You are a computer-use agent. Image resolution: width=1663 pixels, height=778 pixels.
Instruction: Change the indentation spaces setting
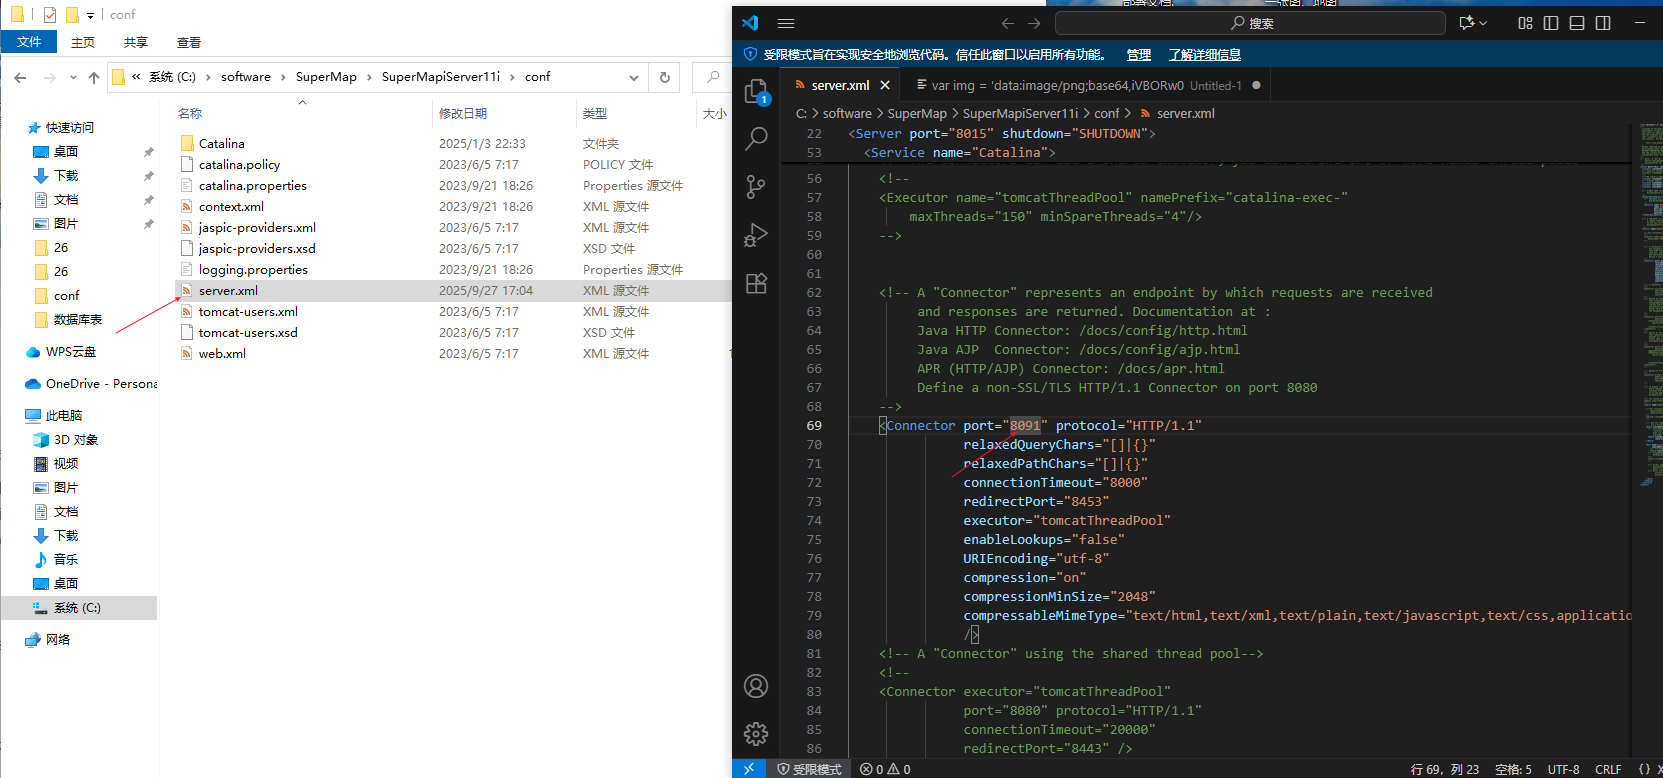point(1513,769)
